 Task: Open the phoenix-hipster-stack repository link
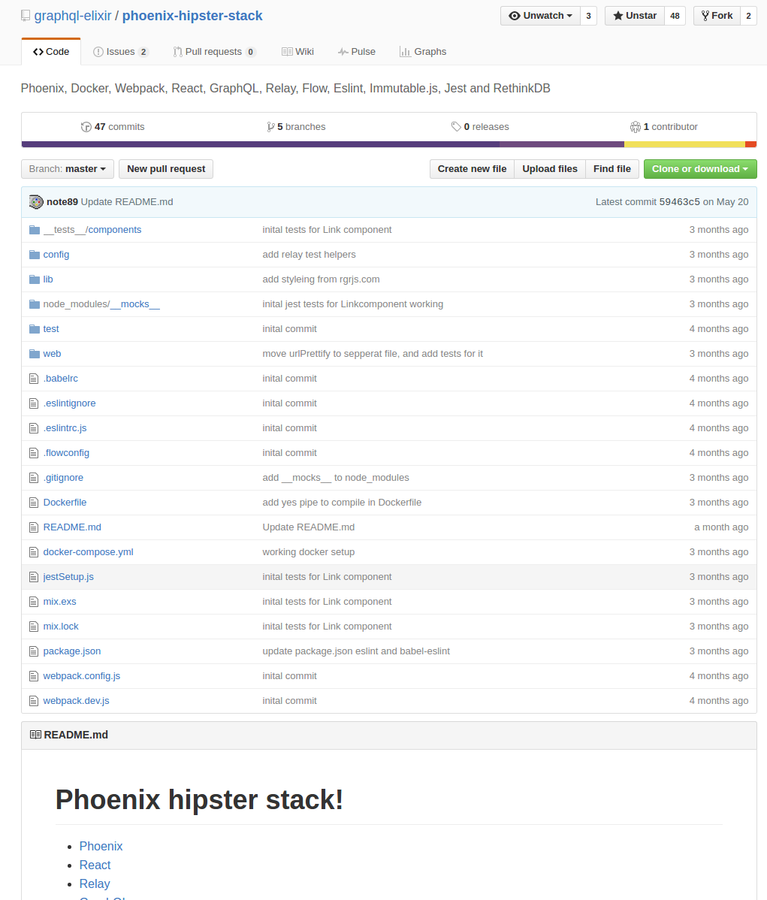click(192, 15)
